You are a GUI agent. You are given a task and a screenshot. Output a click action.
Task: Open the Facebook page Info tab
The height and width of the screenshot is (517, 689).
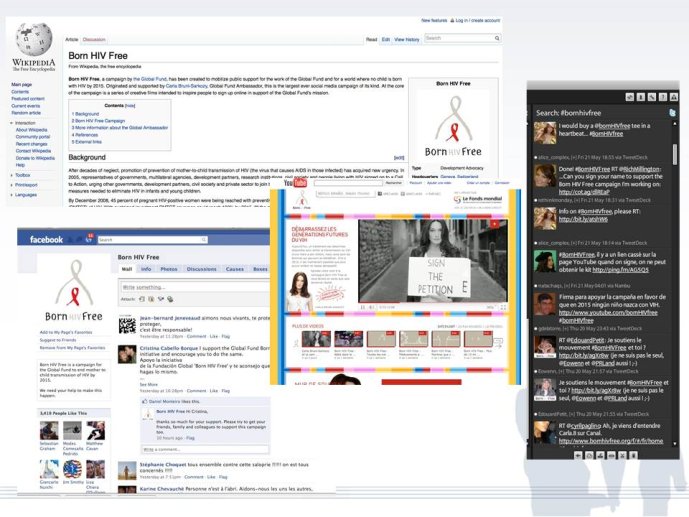(x=146, y=269)
